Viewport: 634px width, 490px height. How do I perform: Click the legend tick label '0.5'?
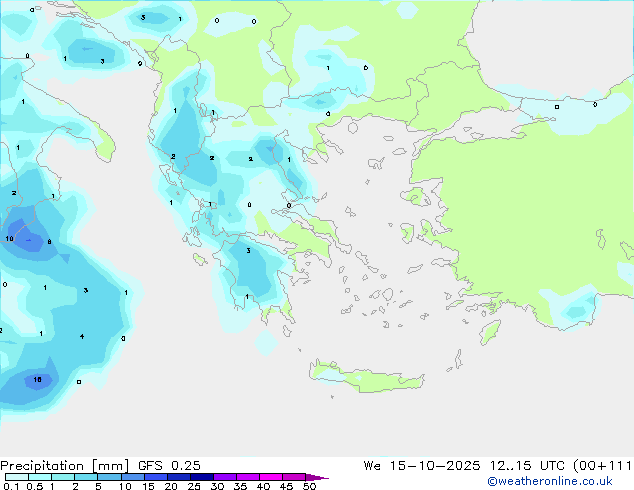(34, 486)
